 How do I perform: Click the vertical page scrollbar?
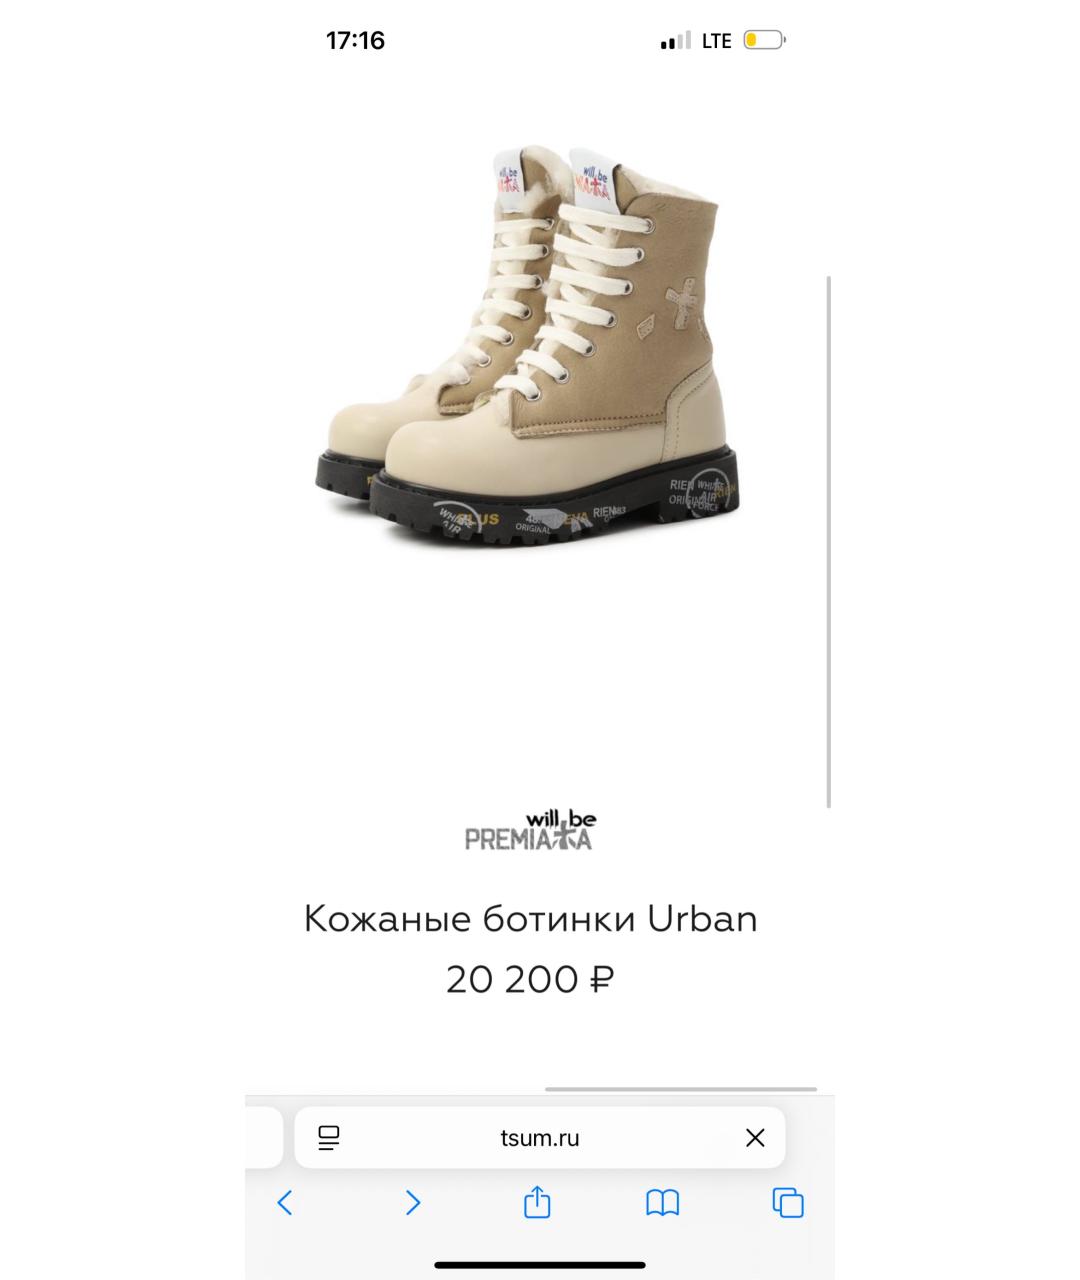click(x=829, y=541)
